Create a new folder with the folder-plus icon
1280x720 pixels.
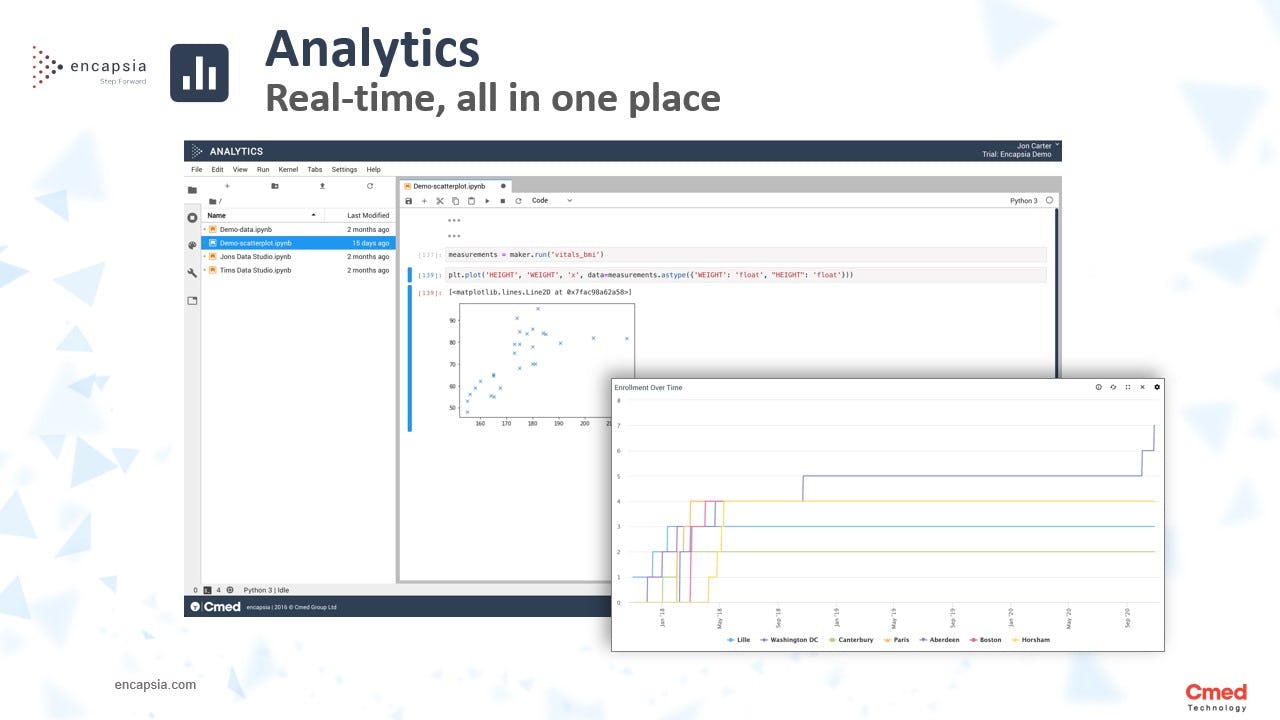[275, 186]
